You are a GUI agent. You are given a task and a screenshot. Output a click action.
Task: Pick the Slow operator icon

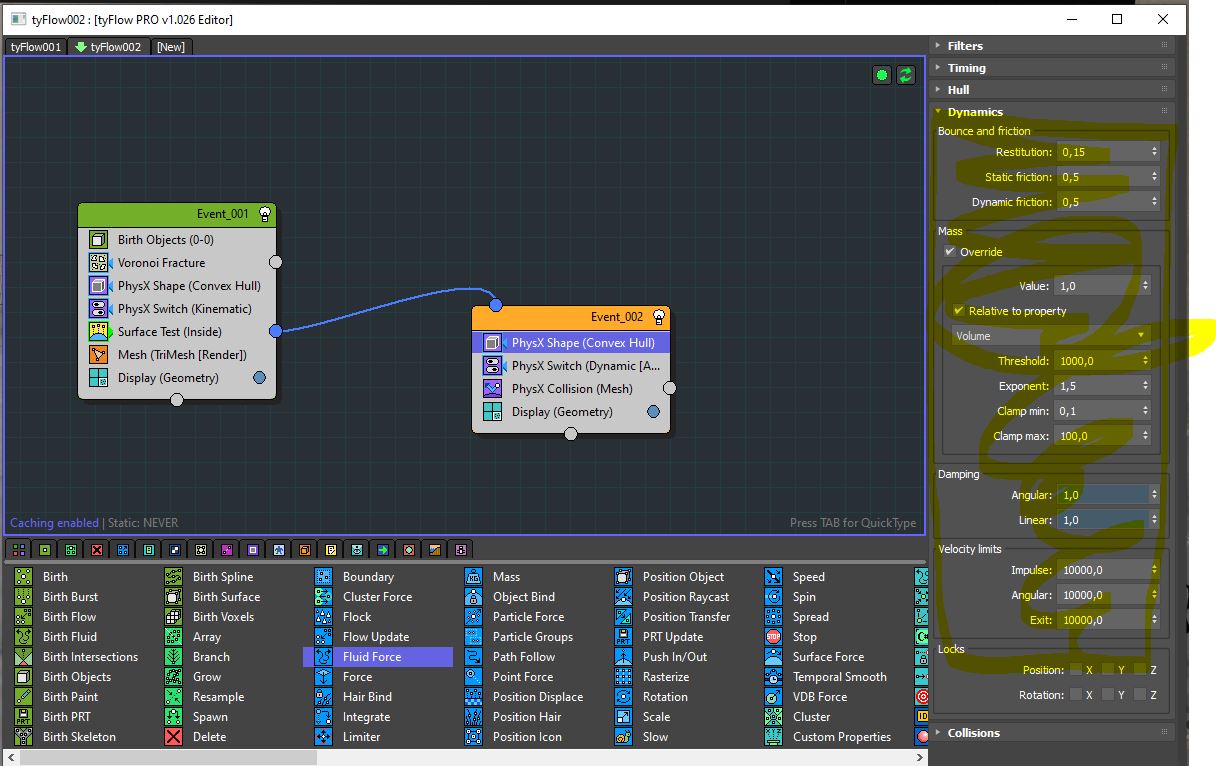coord(623,737)
